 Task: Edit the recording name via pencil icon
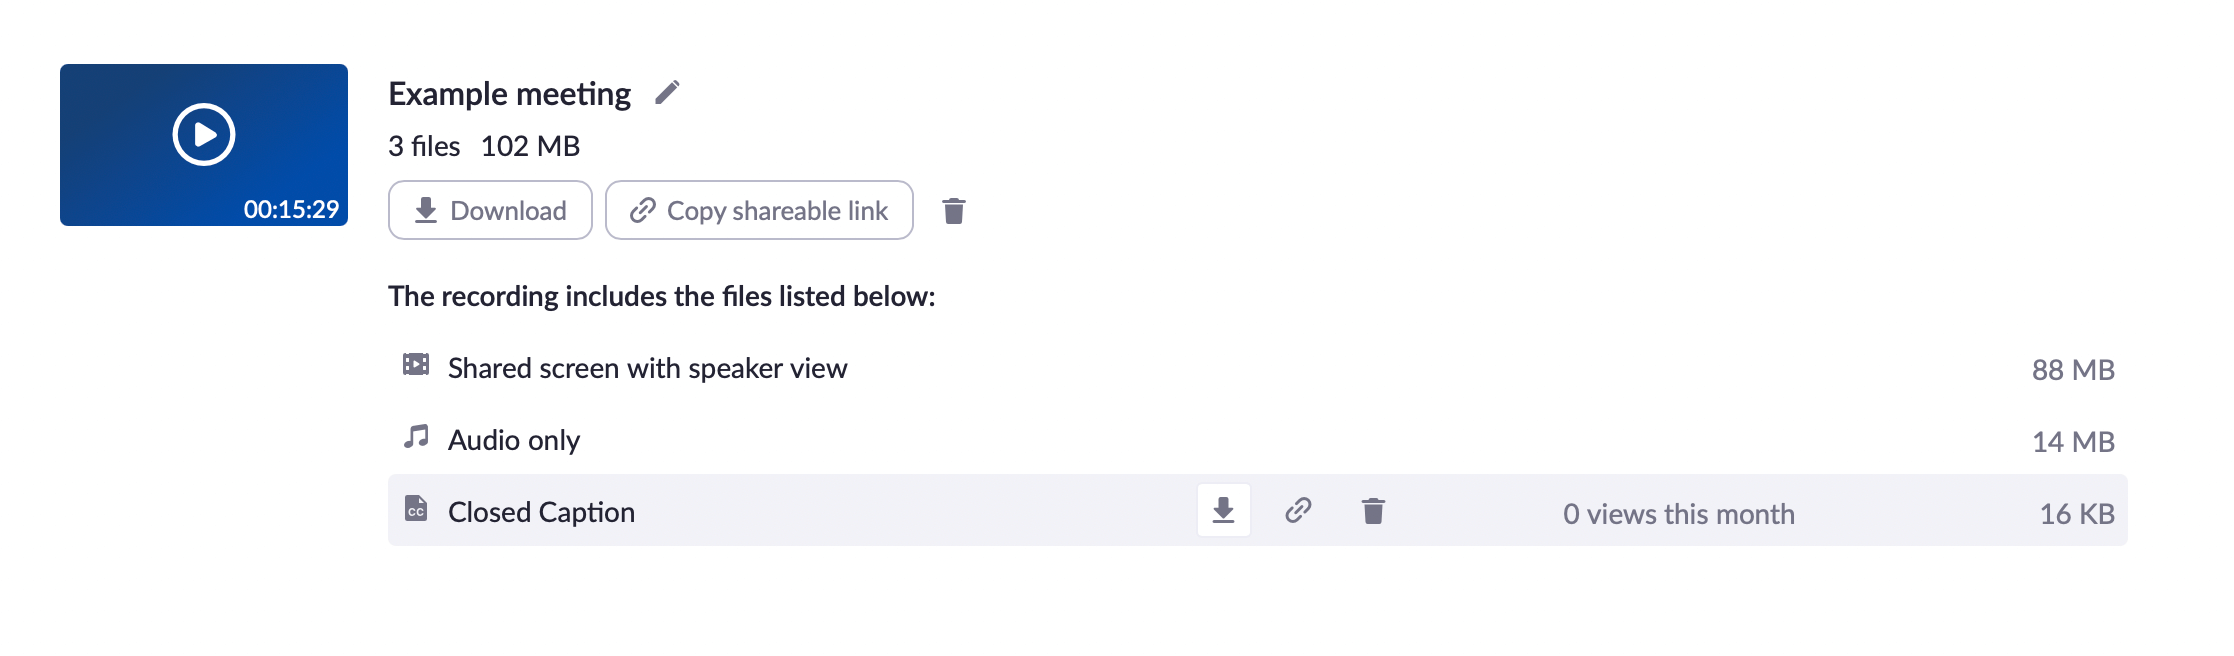tap(668, 92)
